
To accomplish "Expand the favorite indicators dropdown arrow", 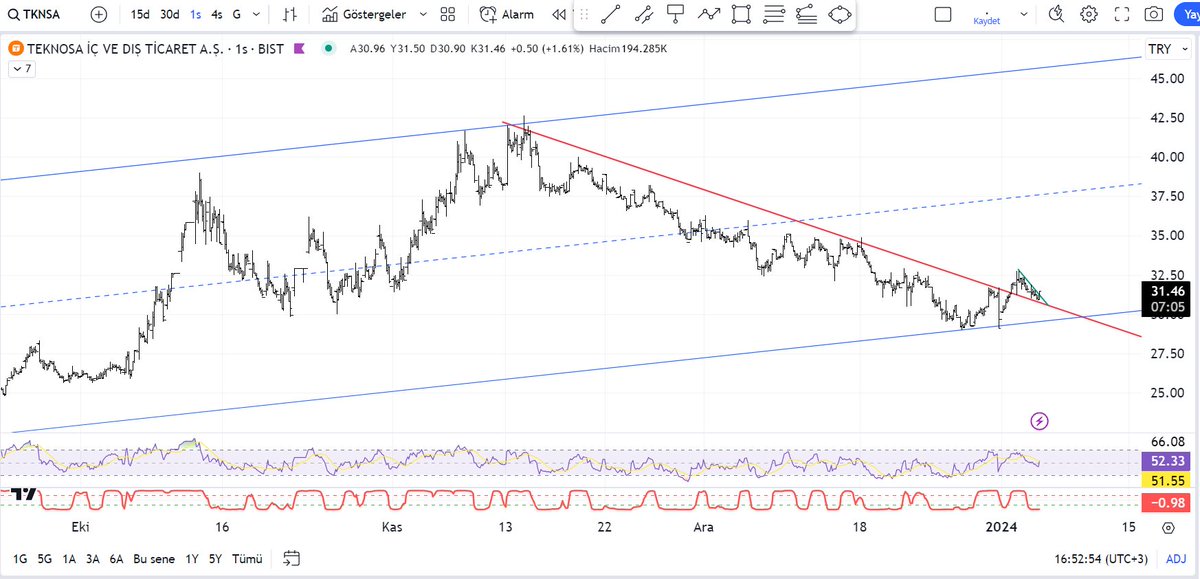I will tap(423, 15).
